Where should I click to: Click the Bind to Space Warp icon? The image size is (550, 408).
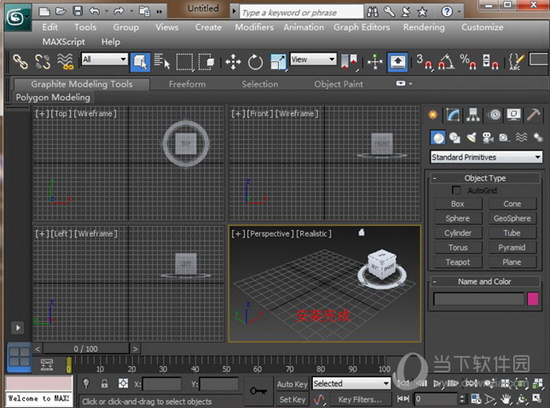tap(66, 62)
